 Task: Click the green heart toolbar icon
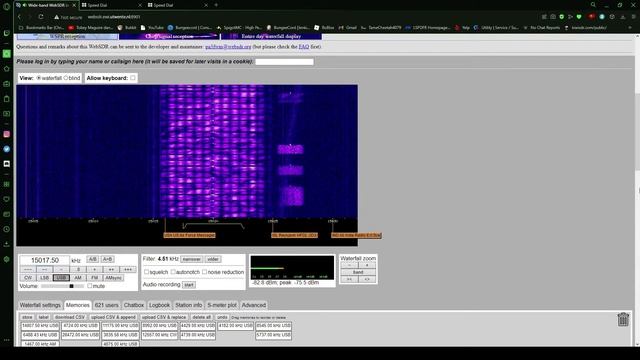pyautogui.click(x=579, y=17)
